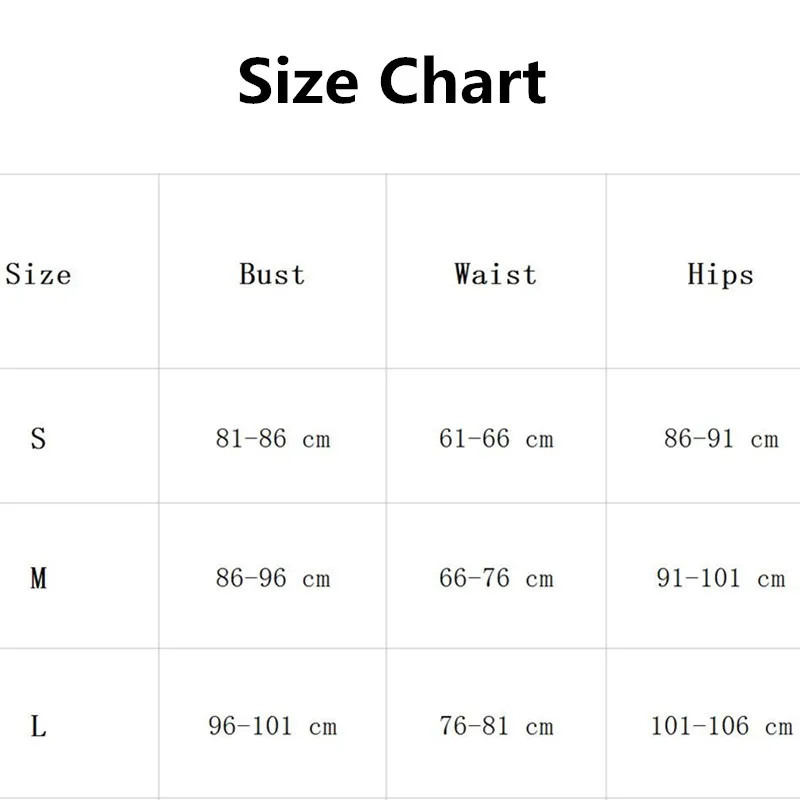
Task: Click the 86-96 cm bust cell
Action: pos(272,578)
